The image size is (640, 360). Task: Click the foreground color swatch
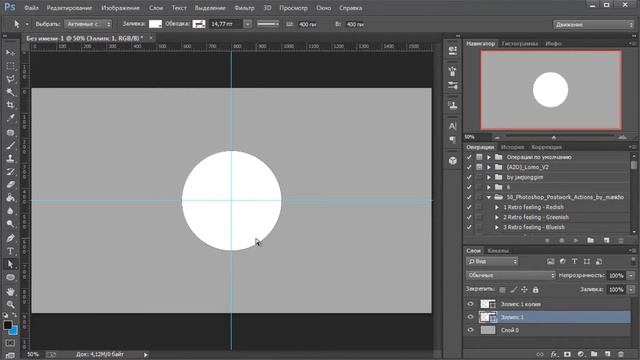(x=7, y=325)
